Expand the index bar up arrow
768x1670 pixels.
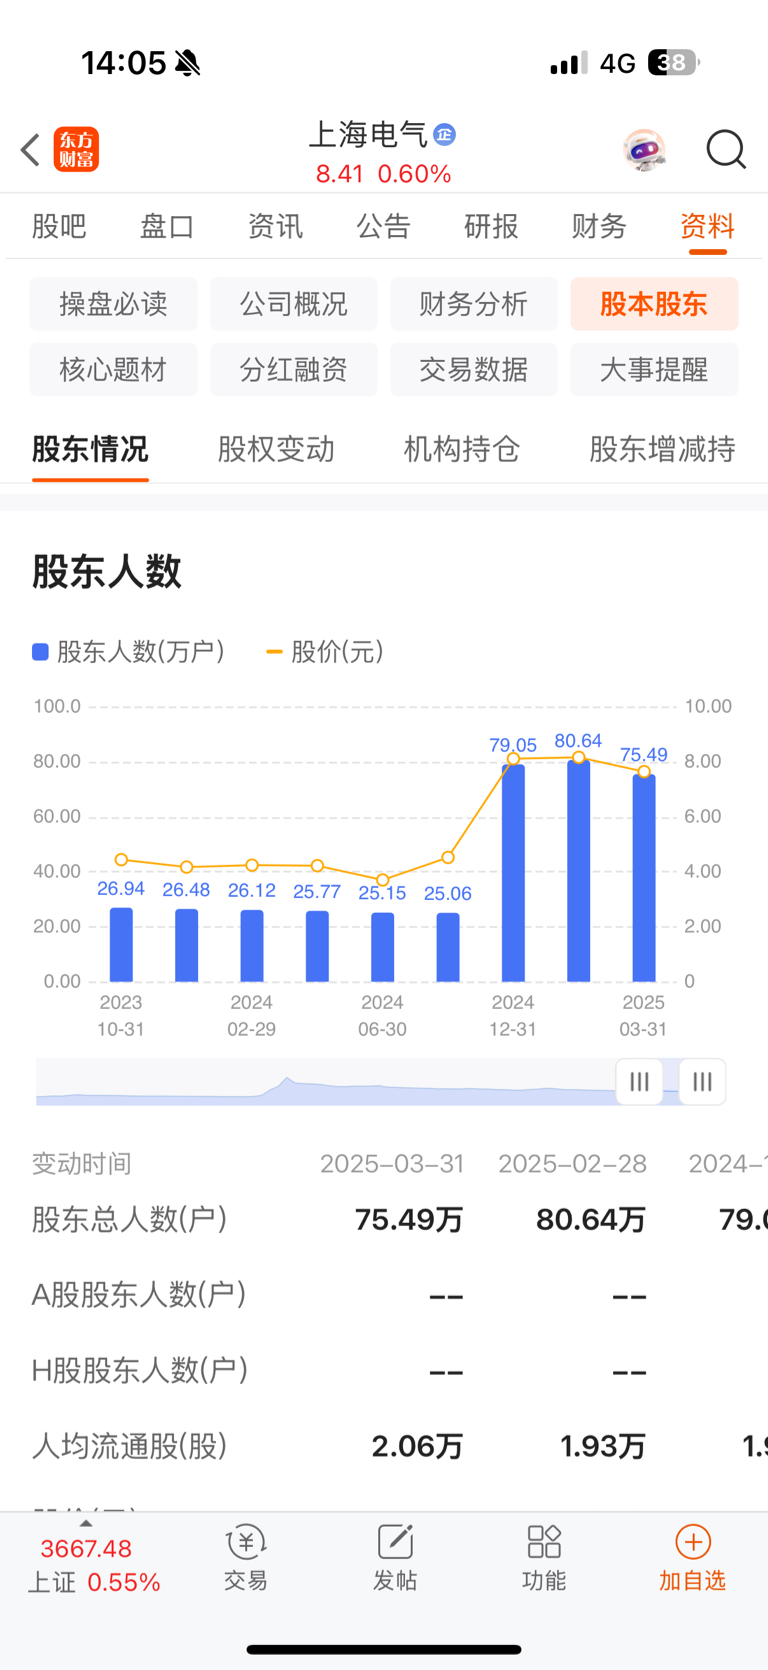(x=86, y=1524)
